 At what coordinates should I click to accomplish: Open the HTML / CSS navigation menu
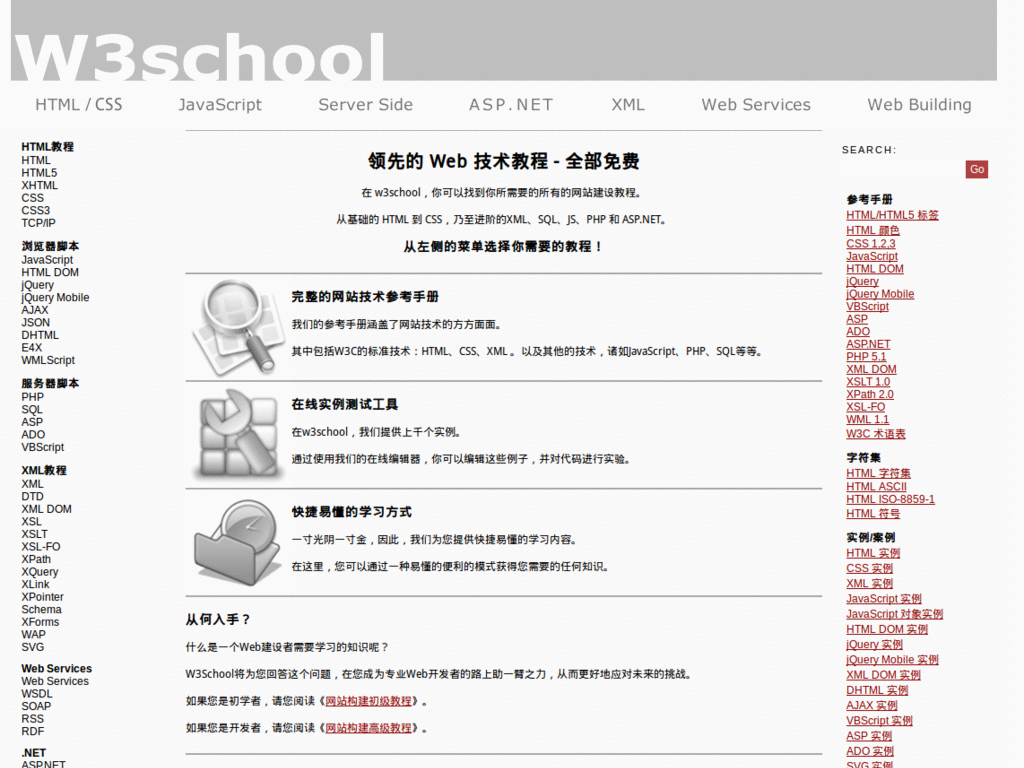(78, 104)
